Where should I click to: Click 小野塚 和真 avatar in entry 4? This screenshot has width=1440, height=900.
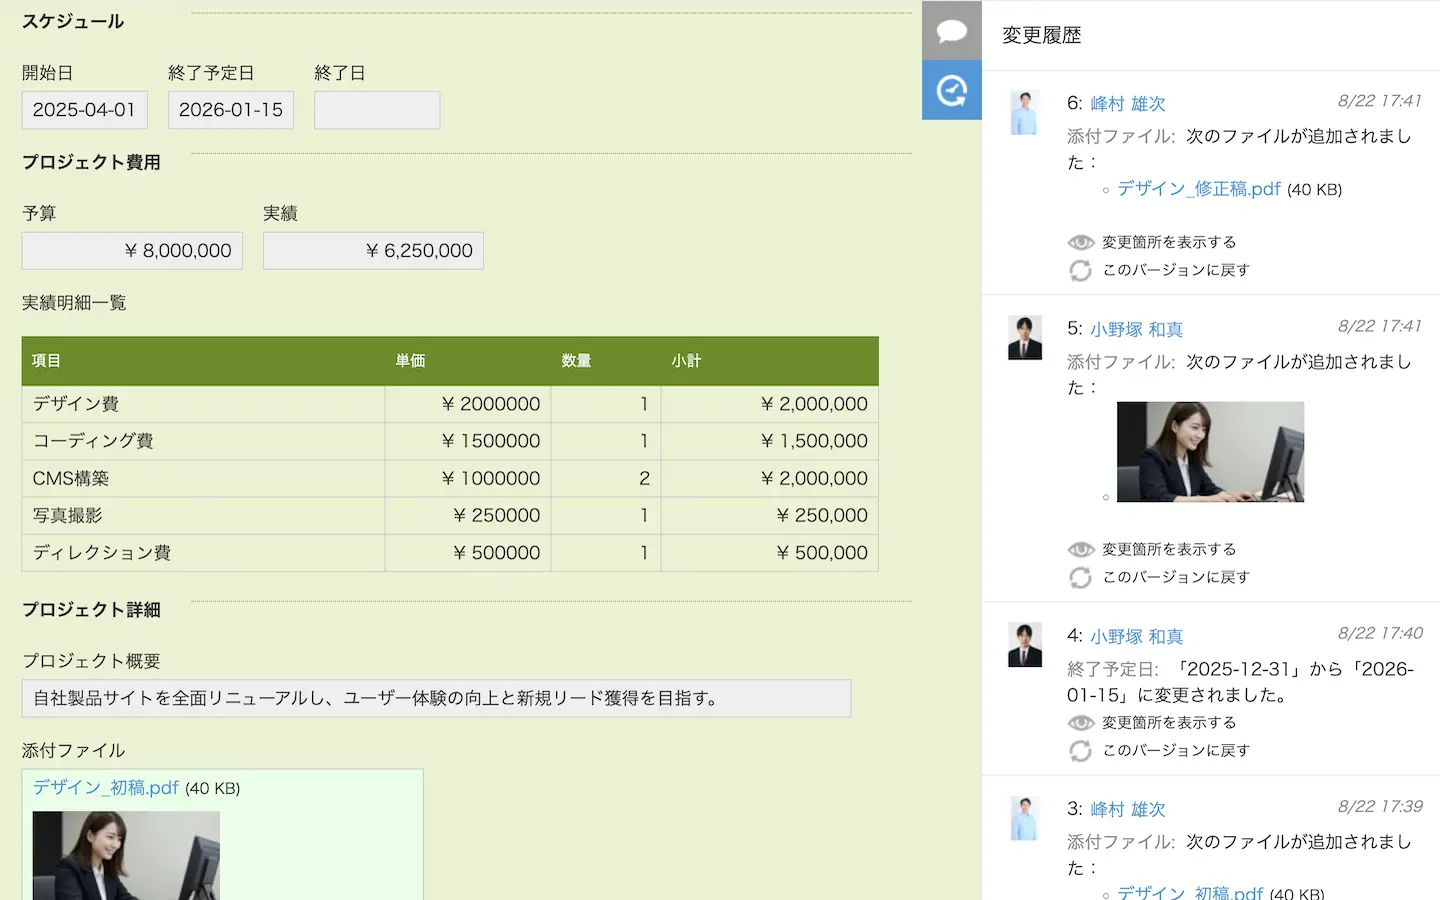(1024, 645)
